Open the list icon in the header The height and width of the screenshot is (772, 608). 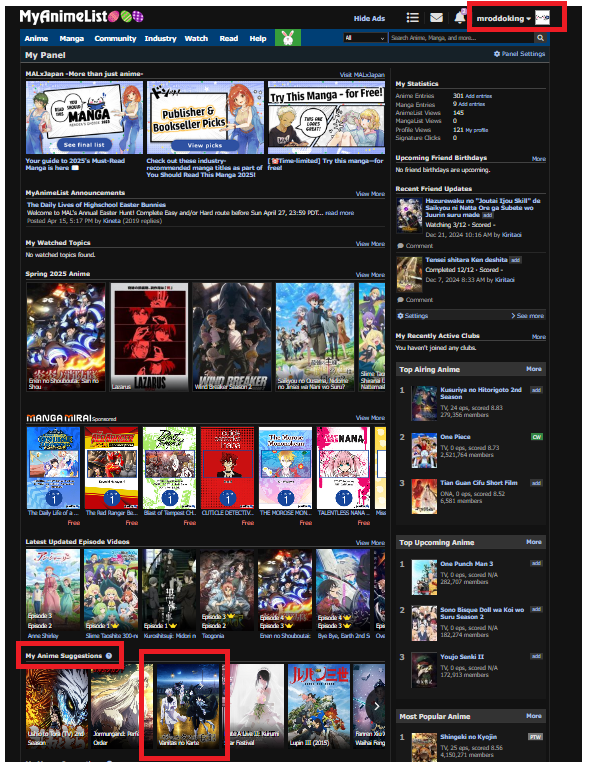tap(412, 18)
